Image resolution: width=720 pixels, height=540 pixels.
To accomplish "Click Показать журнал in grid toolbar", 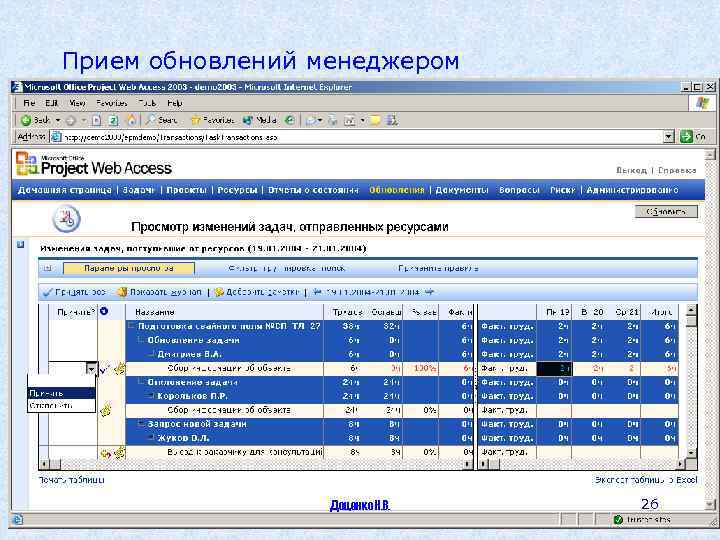I will click(159, 292).
